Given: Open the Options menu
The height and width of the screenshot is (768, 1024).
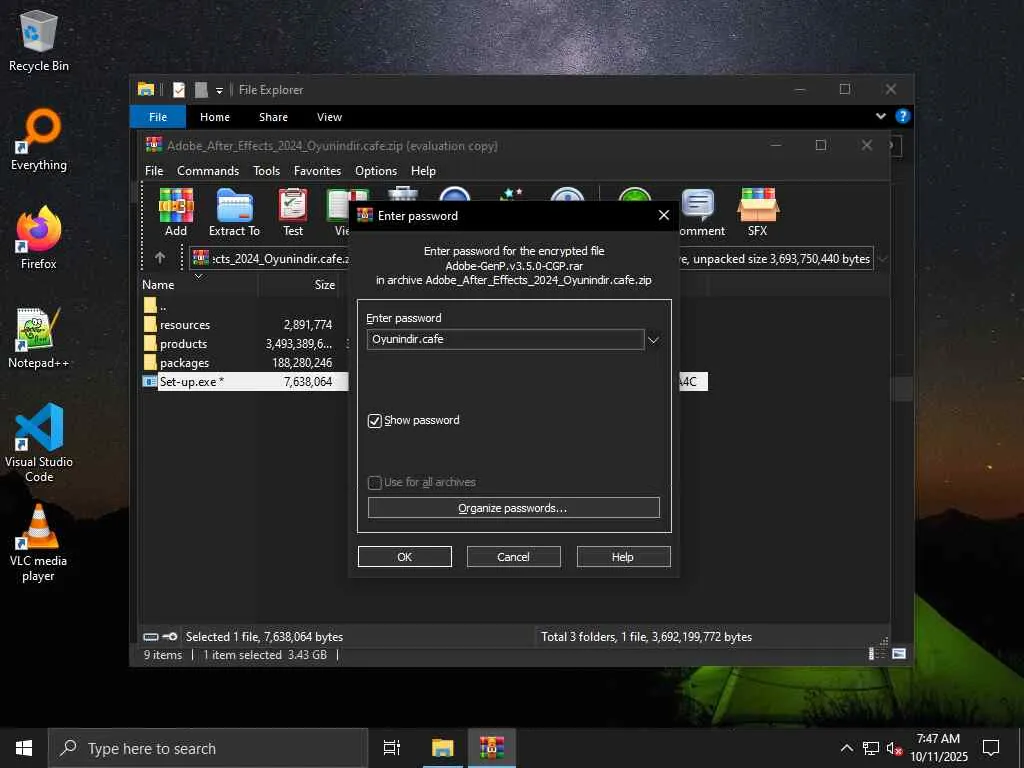Looking at the screenshot, I should tap(376, 170).
